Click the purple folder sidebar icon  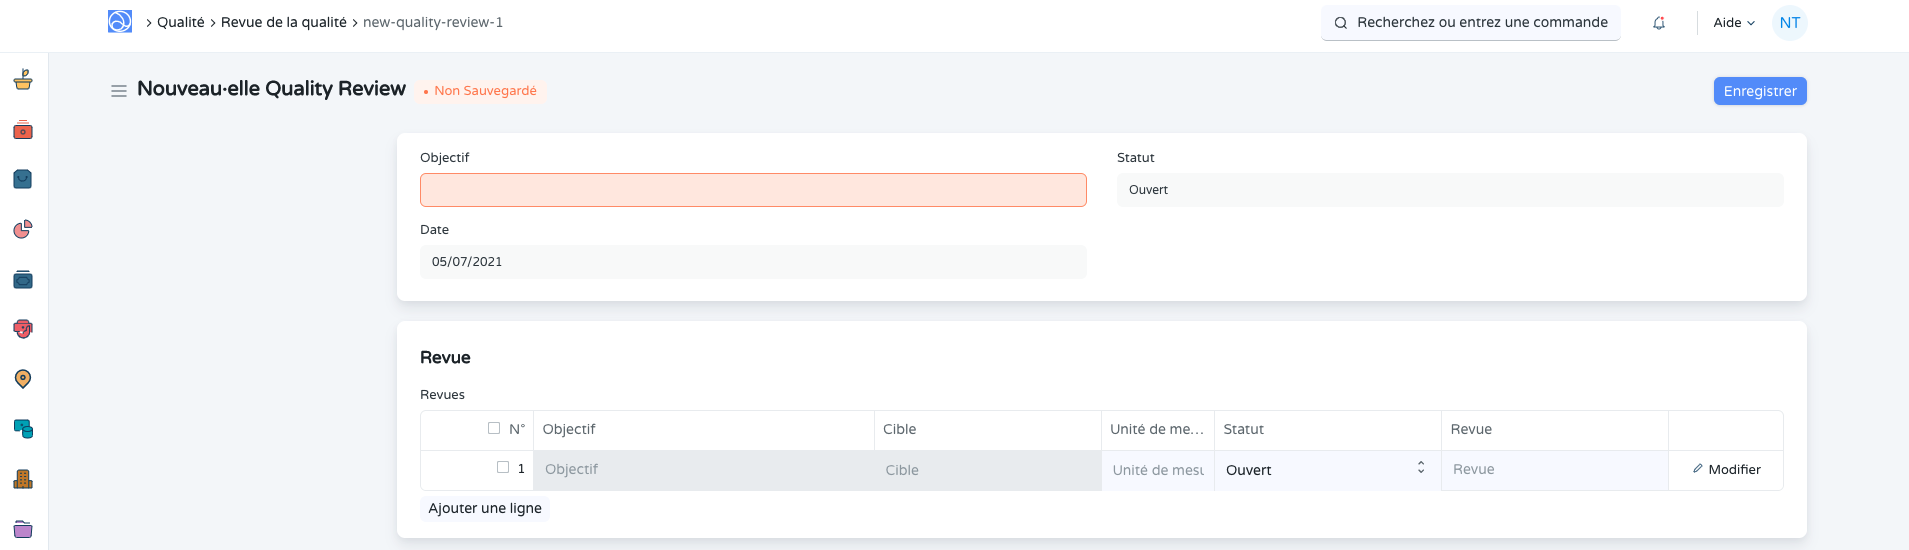[23, 529]
